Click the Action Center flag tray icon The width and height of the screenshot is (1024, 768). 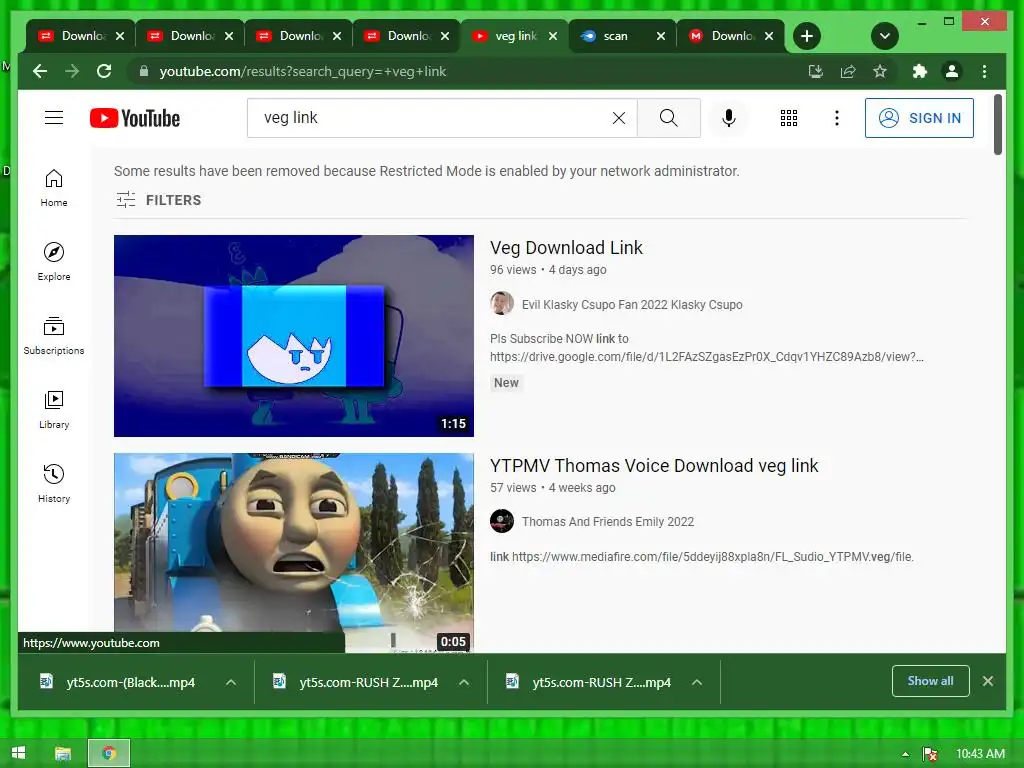[x=930, y=754]
